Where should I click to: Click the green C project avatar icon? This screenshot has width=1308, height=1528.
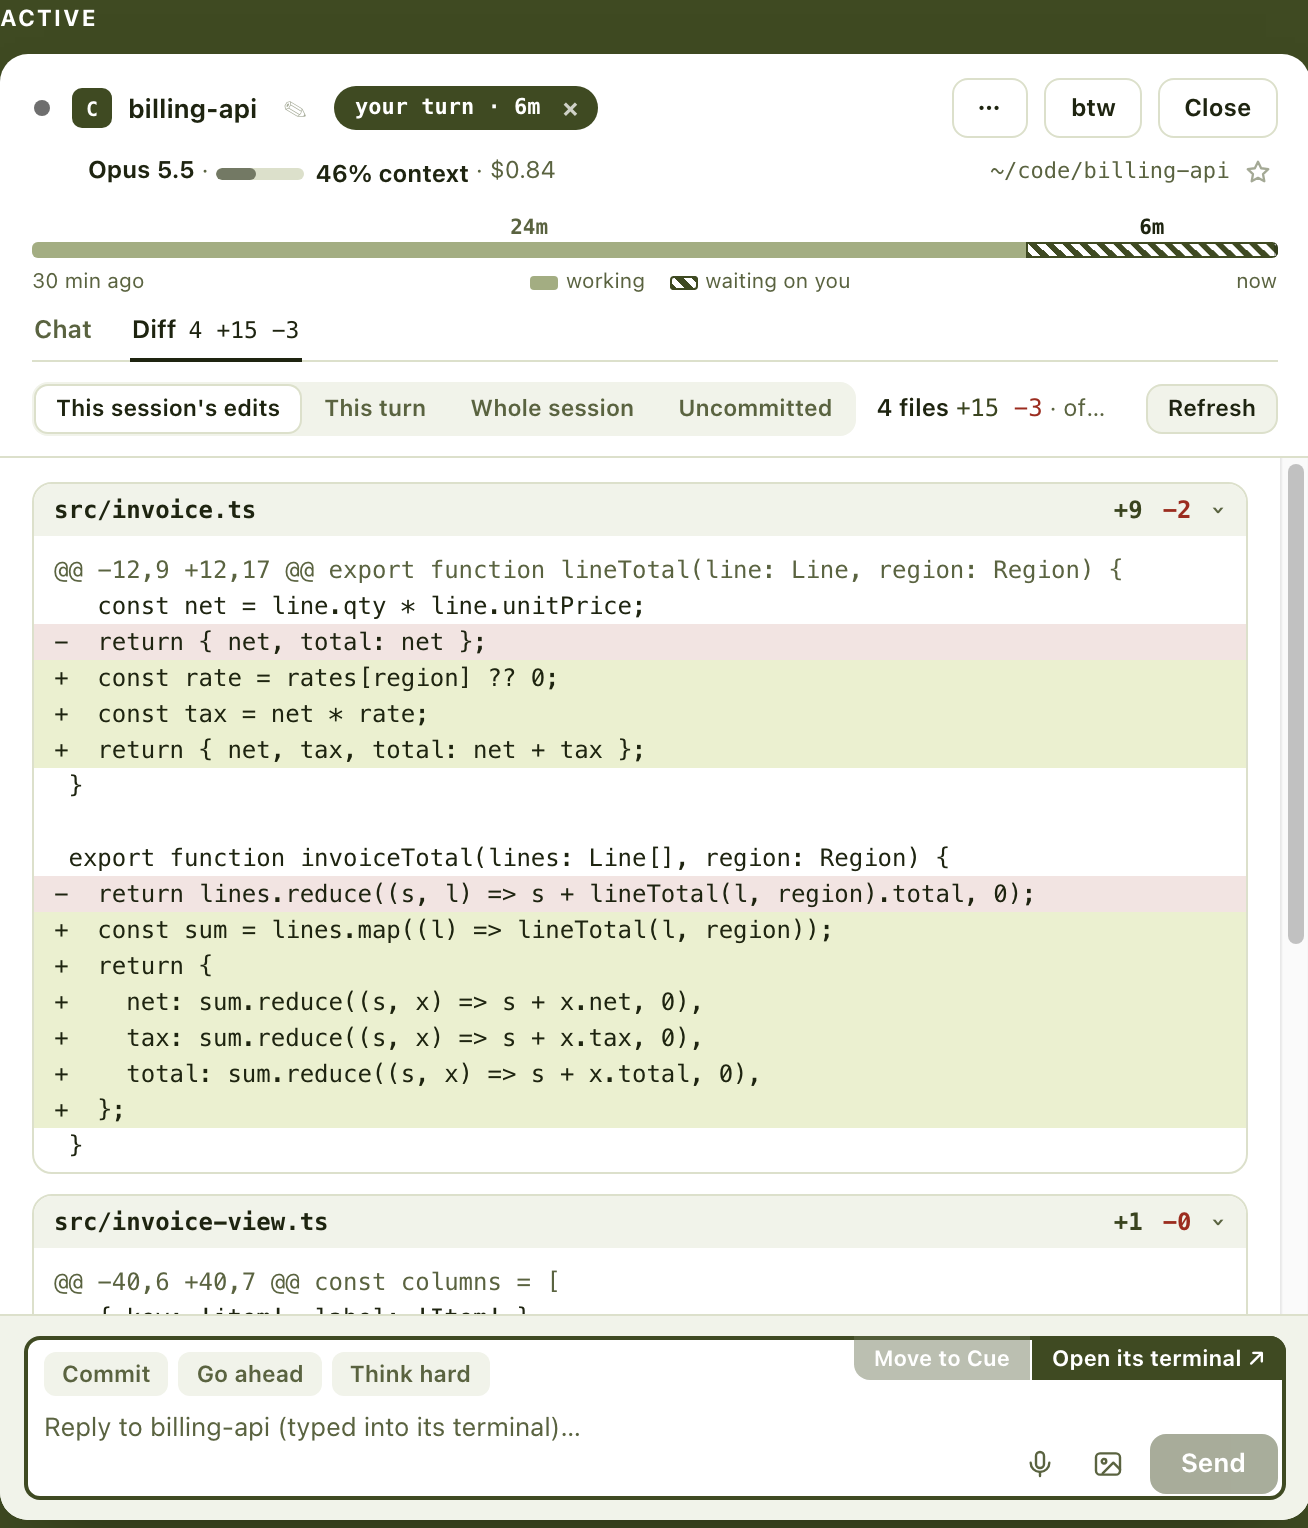(x=92, y=108)
